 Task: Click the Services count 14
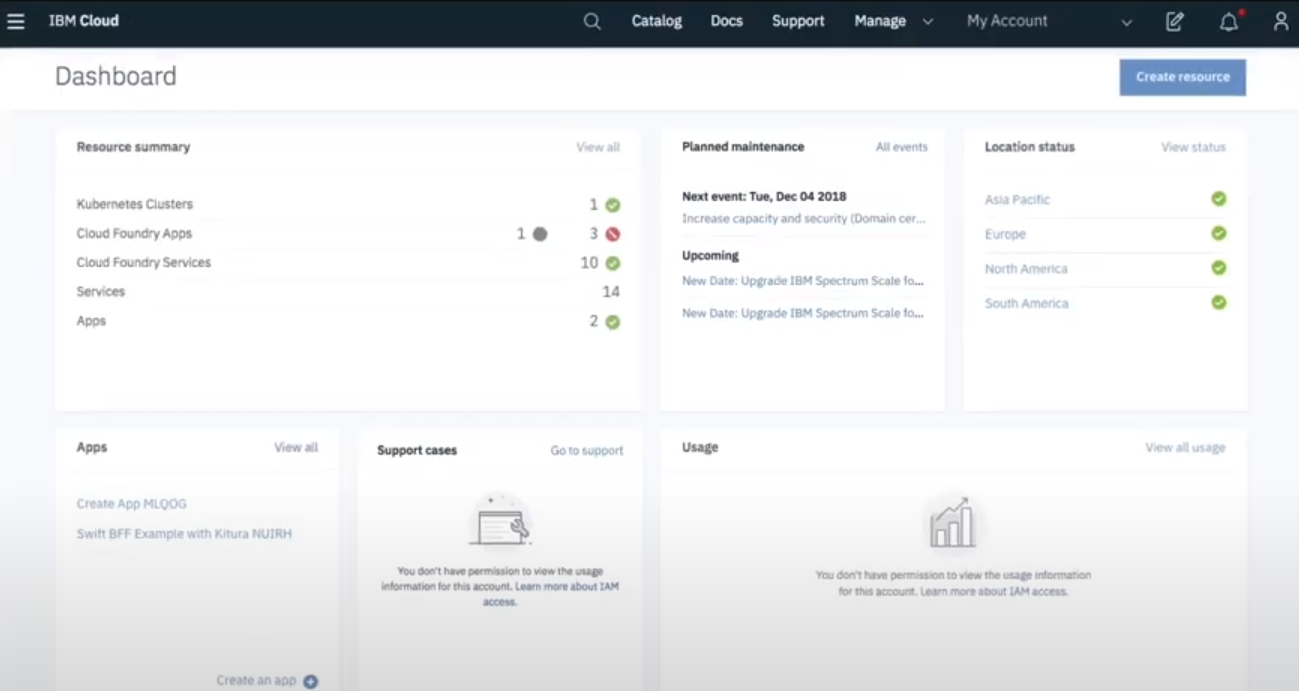click(611, 292)
